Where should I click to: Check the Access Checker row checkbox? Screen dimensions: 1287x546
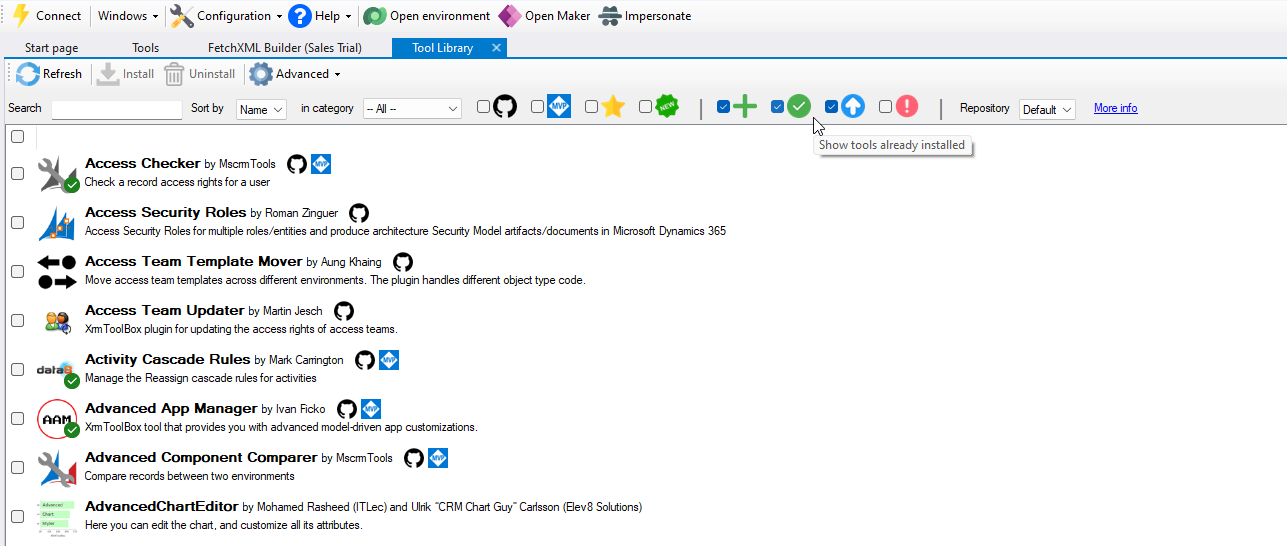[17, 173]
